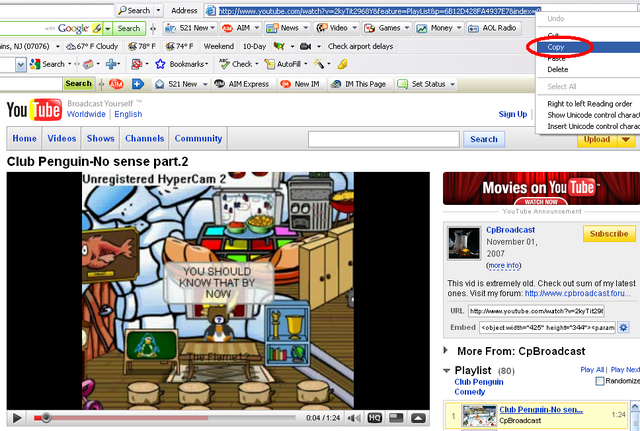Open the Upload button dropdown arrow
The width and height of the screenshot is (640, 431).
pos(626,140)
